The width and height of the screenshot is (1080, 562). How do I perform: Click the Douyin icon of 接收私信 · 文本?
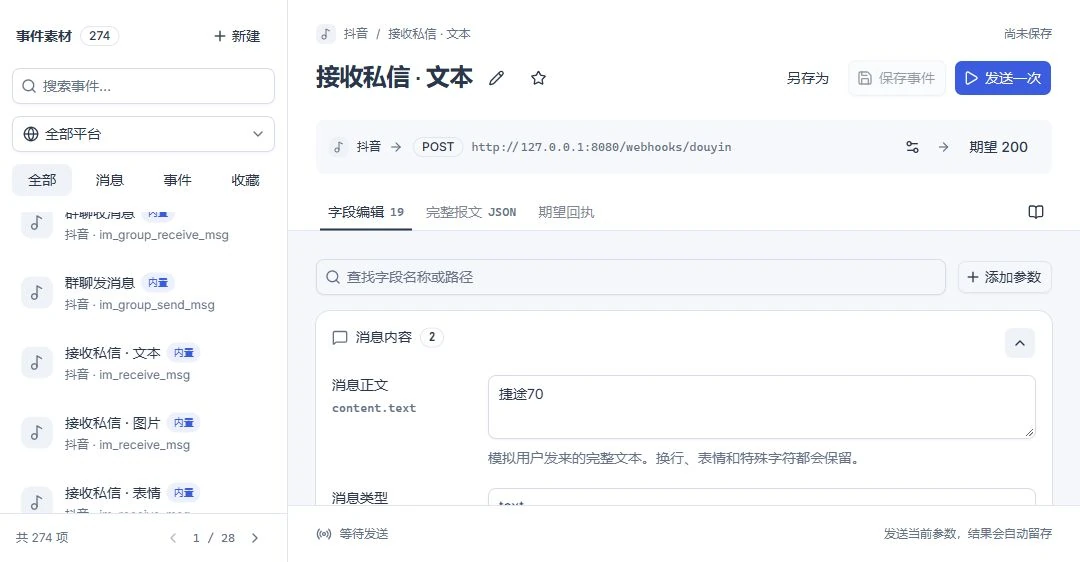coord(37,363)
